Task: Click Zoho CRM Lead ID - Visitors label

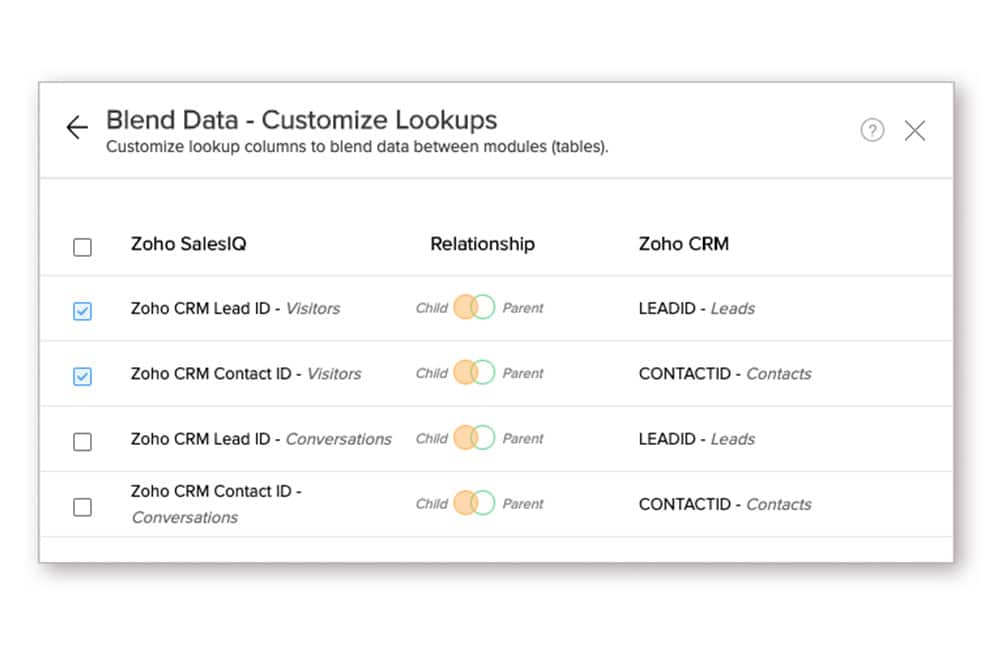Action: tap(235, 309)
